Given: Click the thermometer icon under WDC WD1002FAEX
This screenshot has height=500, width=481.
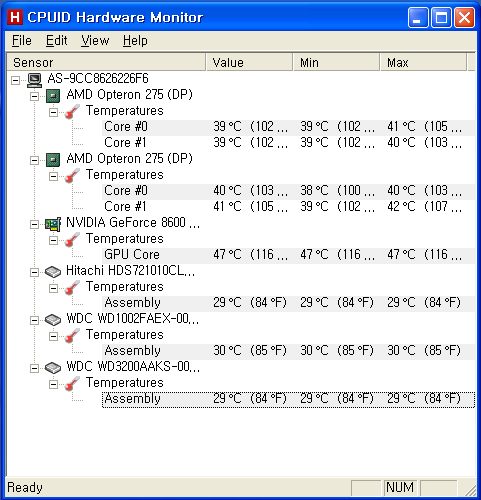Looking at the screenshot, I should (x=72, y=336).
